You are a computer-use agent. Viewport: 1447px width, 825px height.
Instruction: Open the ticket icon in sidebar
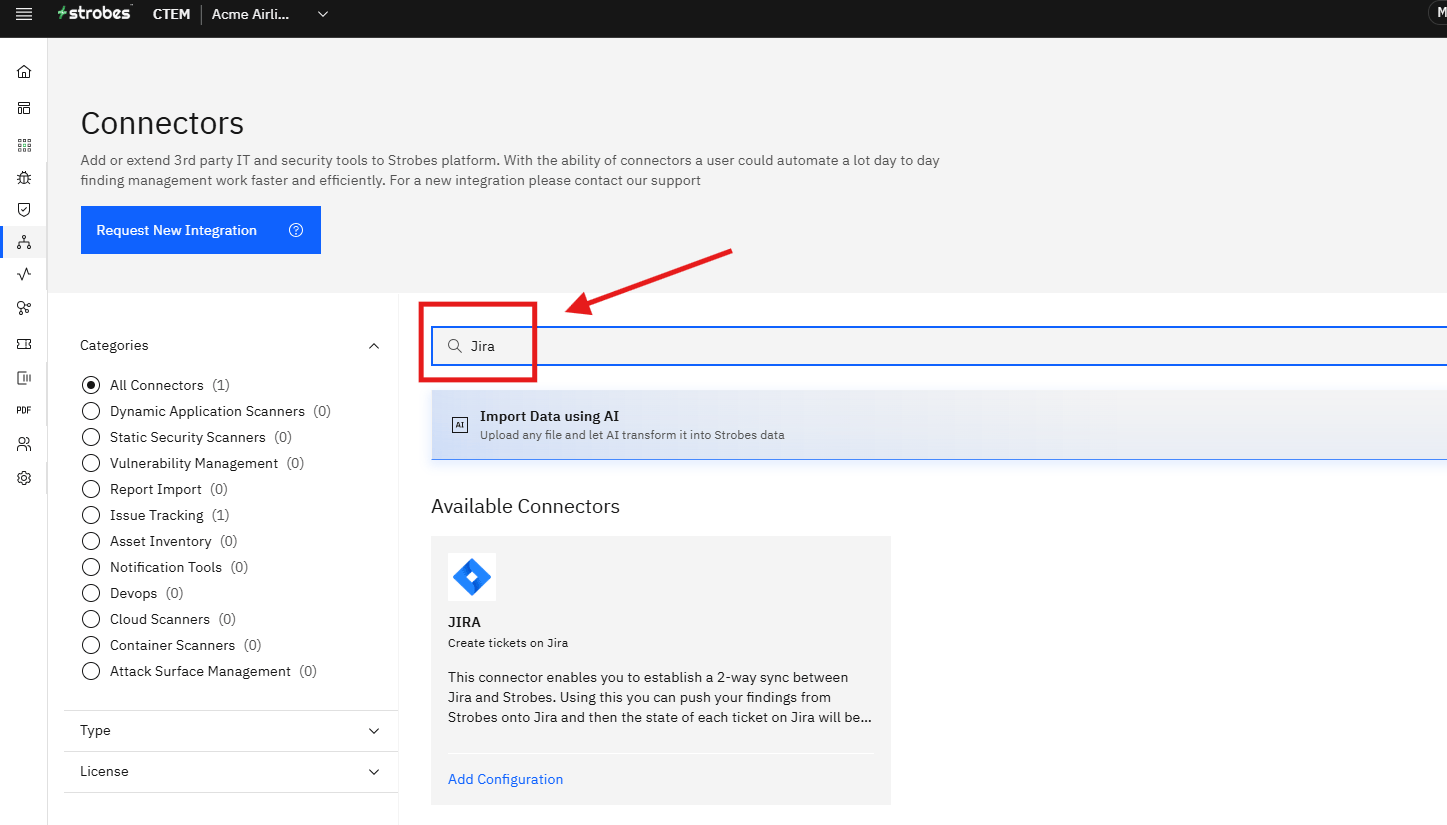24,343
